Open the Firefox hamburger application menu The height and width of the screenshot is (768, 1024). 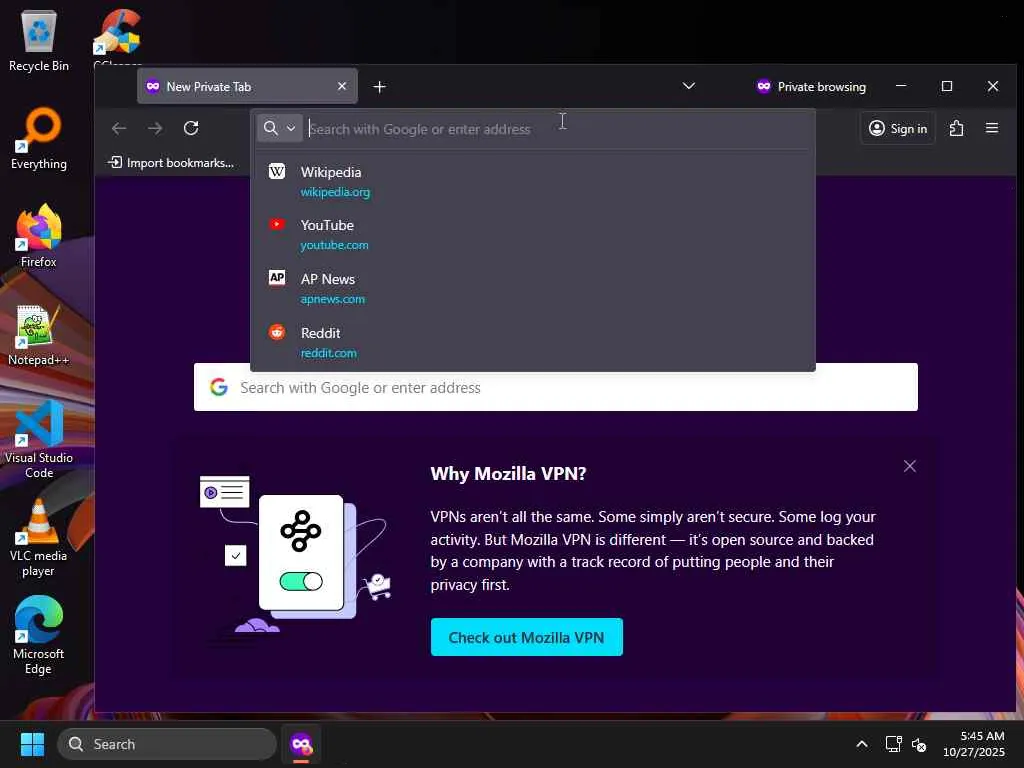pos(992,128)
